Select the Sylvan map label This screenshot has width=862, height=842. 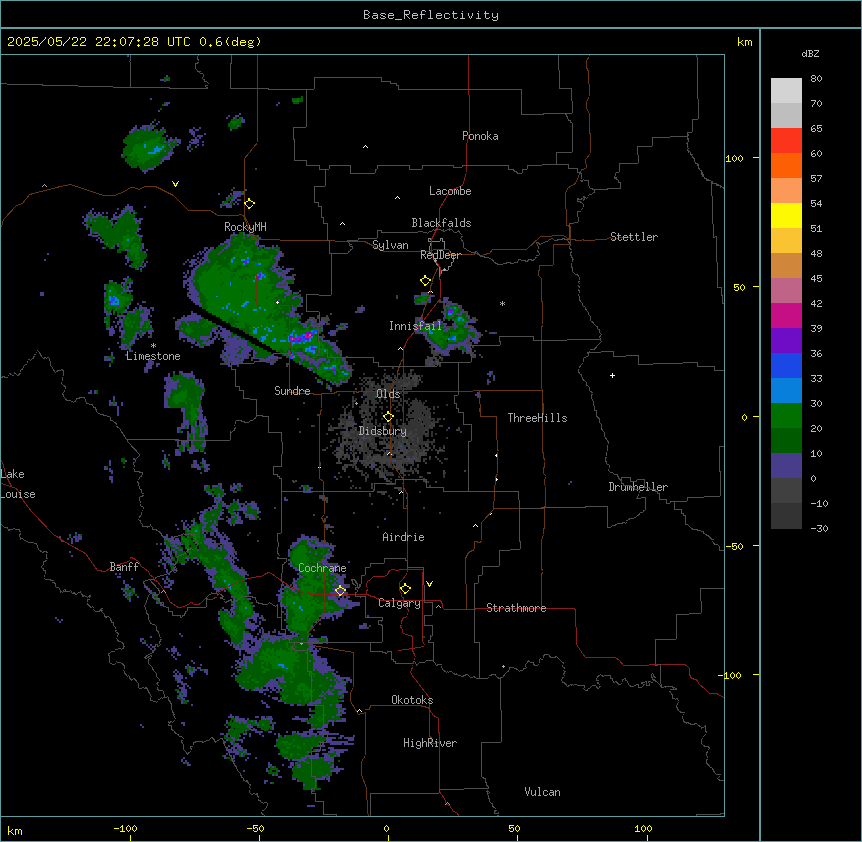pos(390,245)
